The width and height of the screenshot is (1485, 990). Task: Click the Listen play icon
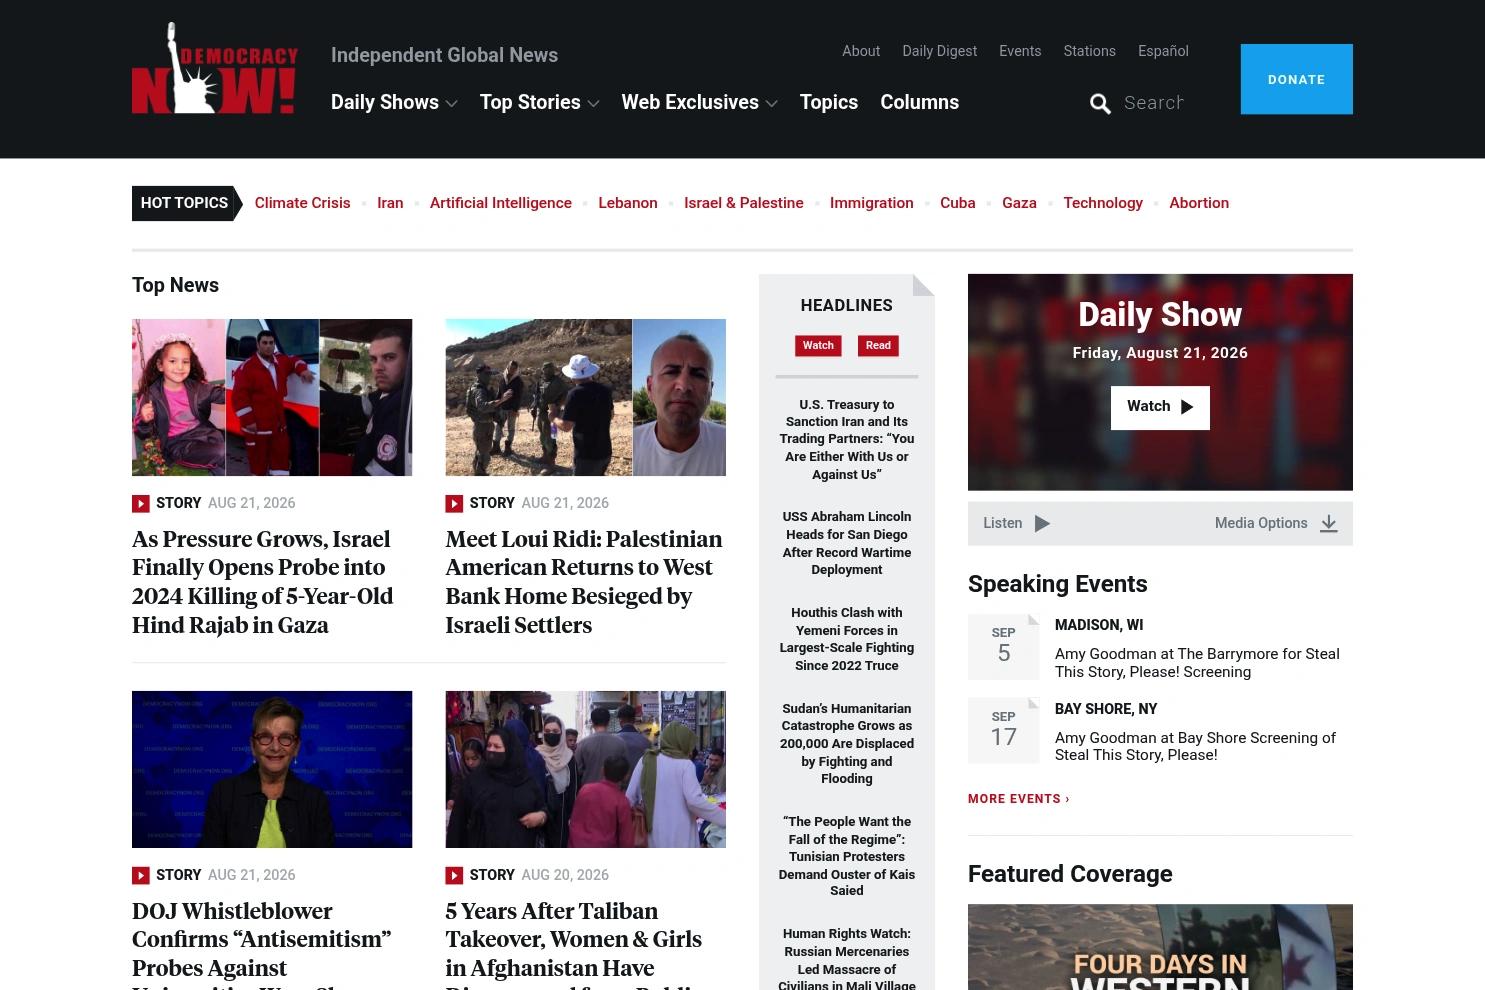(x=1042, y=524)
